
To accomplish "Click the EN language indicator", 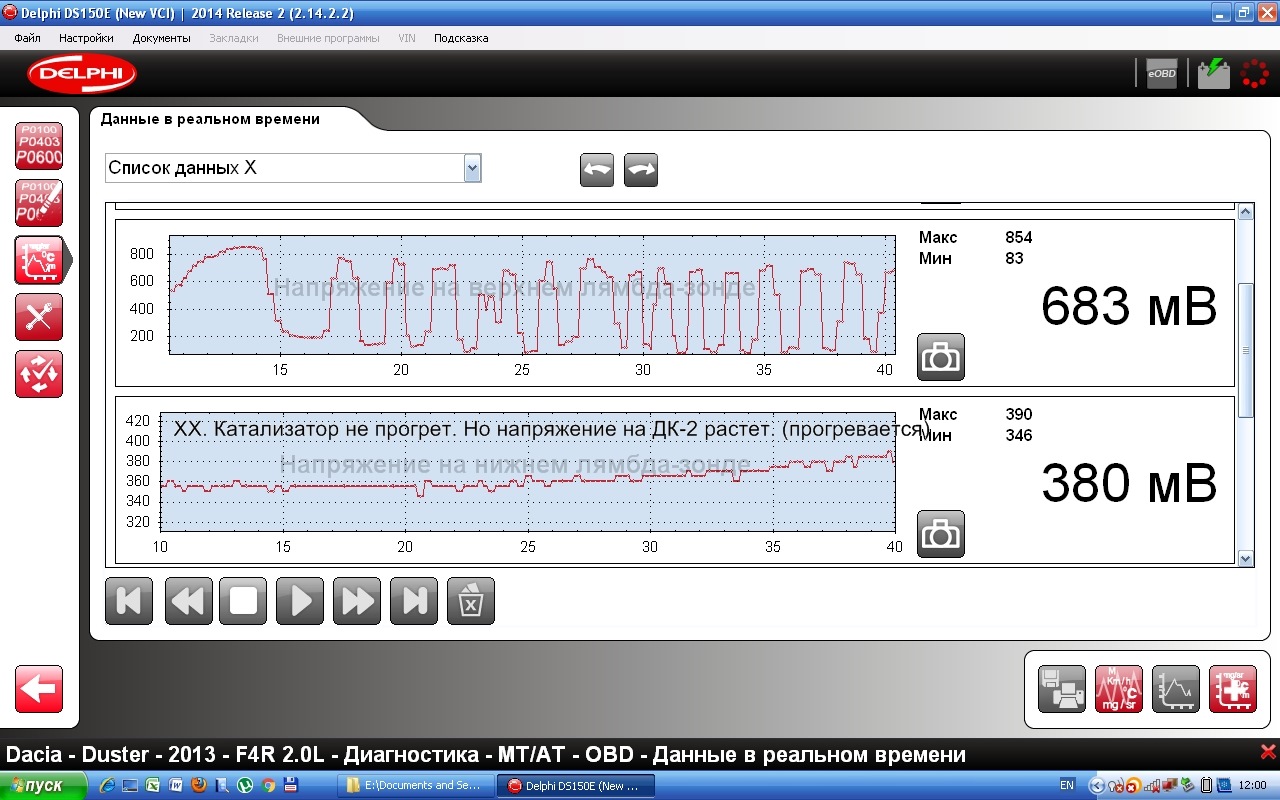I will click(1067, 786).
